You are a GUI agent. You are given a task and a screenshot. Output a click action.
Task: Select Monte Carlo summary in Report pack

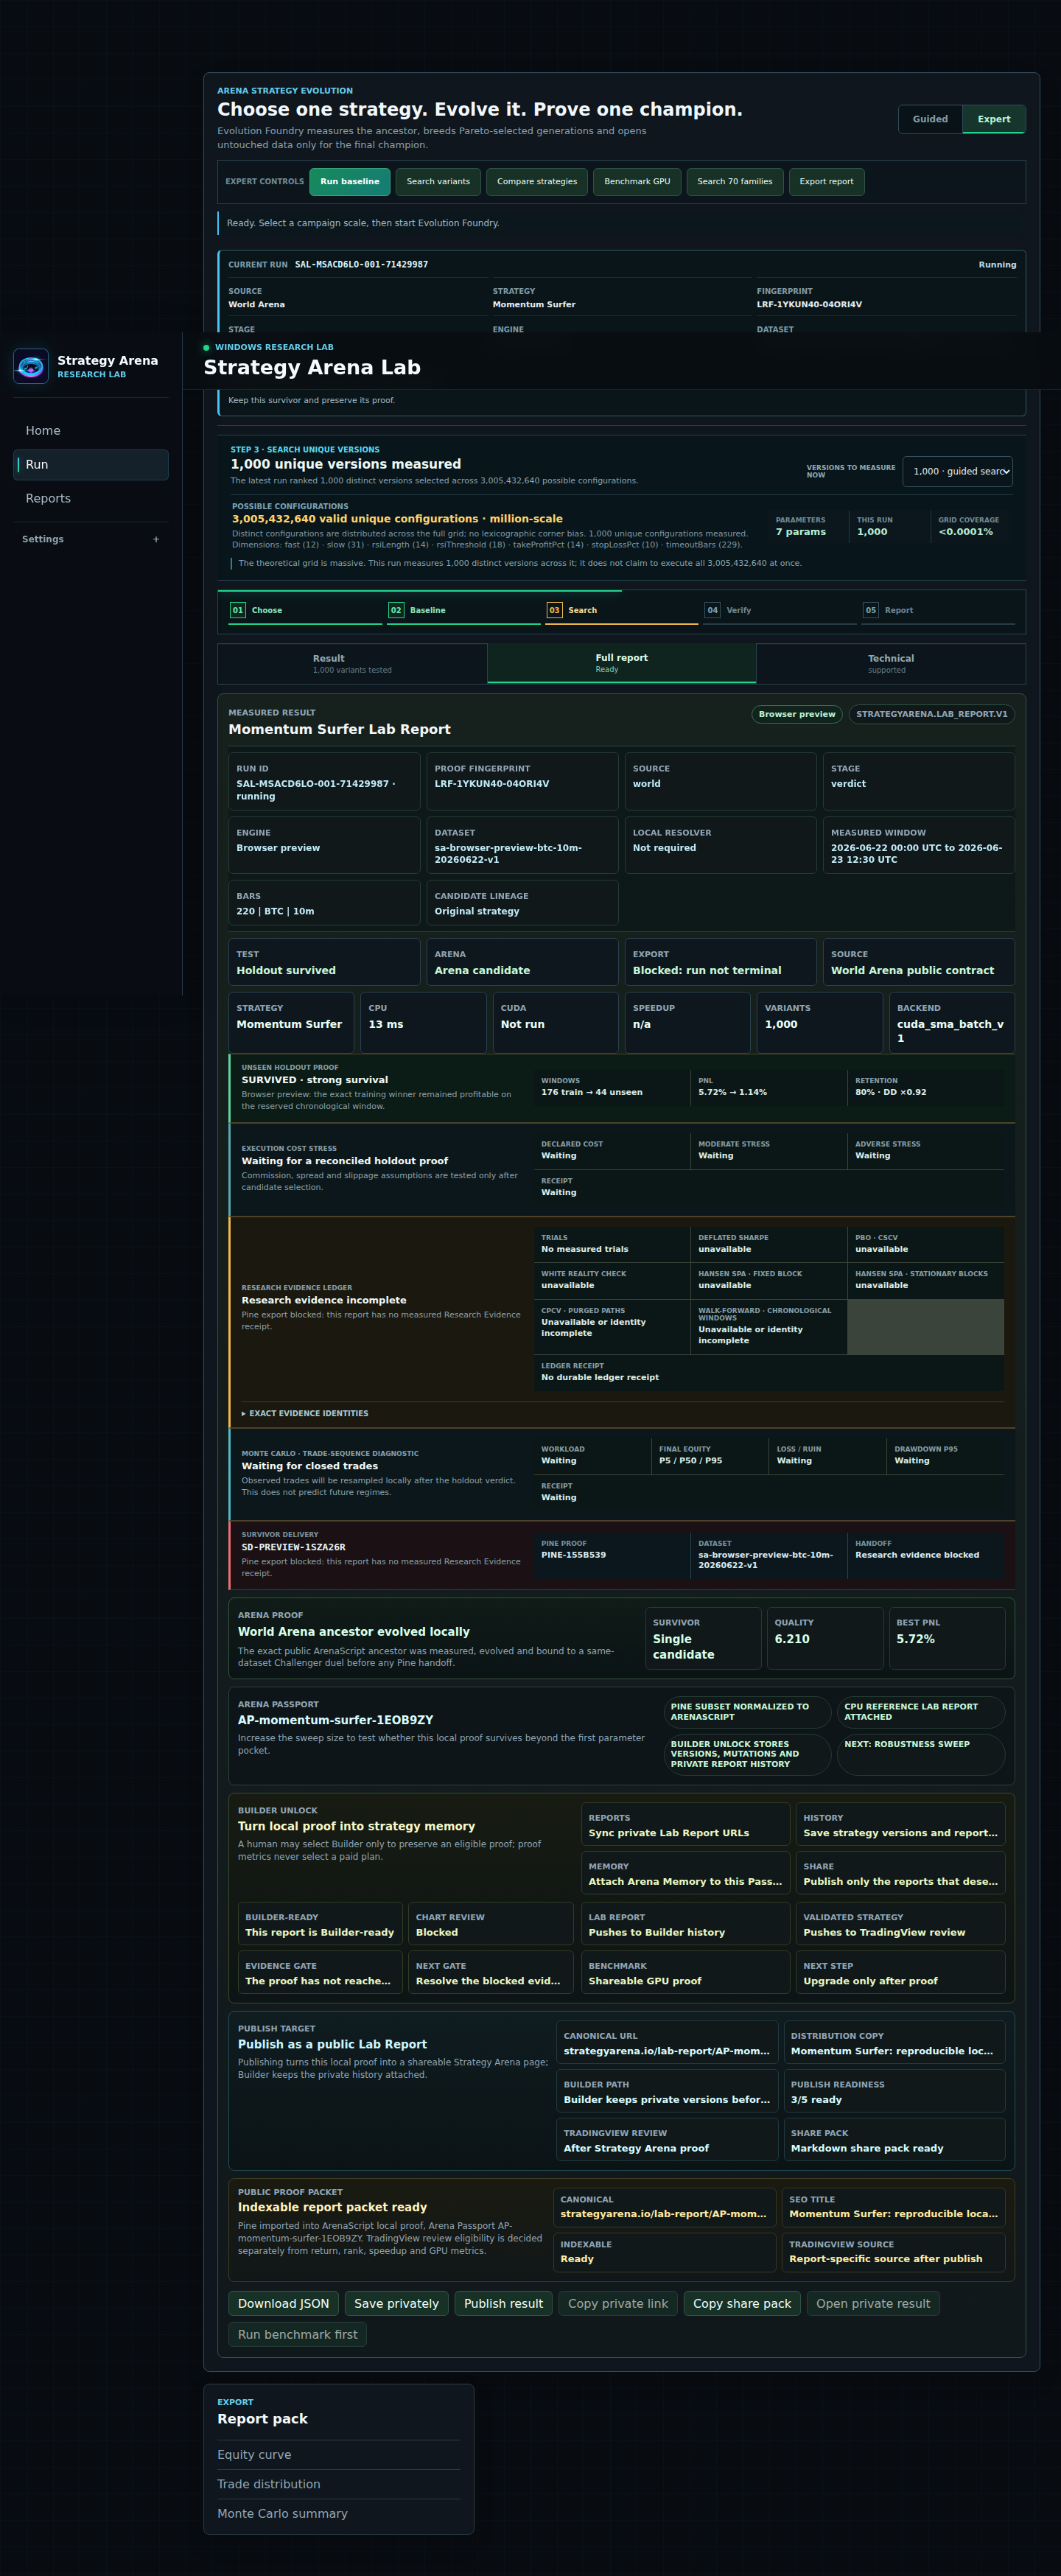(x=339, y=2514)
